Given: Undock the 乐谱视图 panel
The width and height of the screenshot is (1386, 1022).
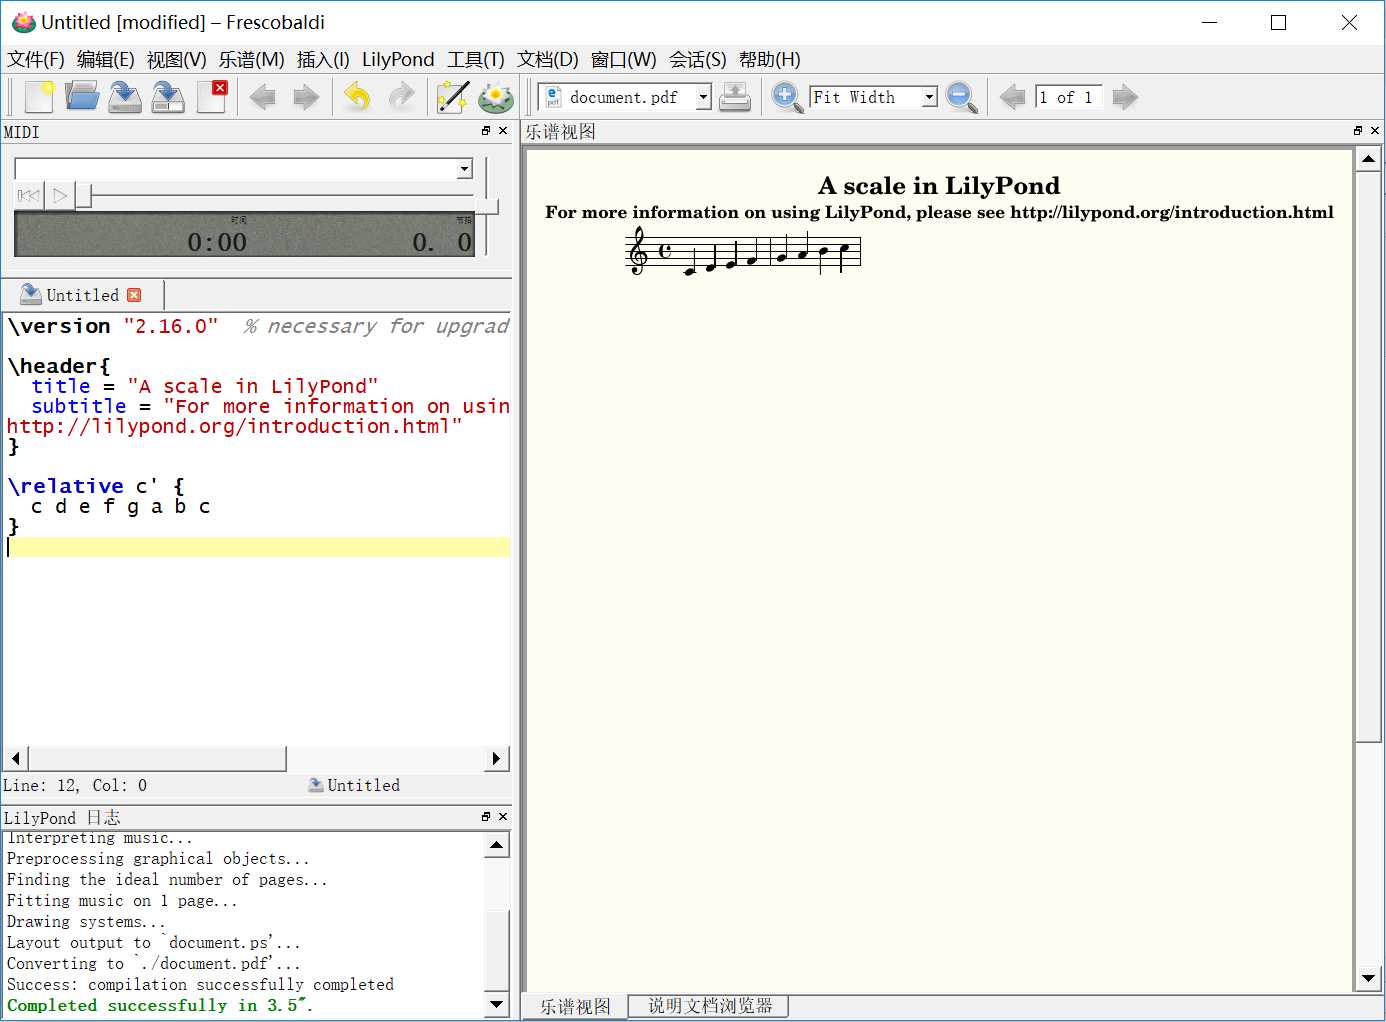Looking at the screenshot, I should [x=1358, y=131].
